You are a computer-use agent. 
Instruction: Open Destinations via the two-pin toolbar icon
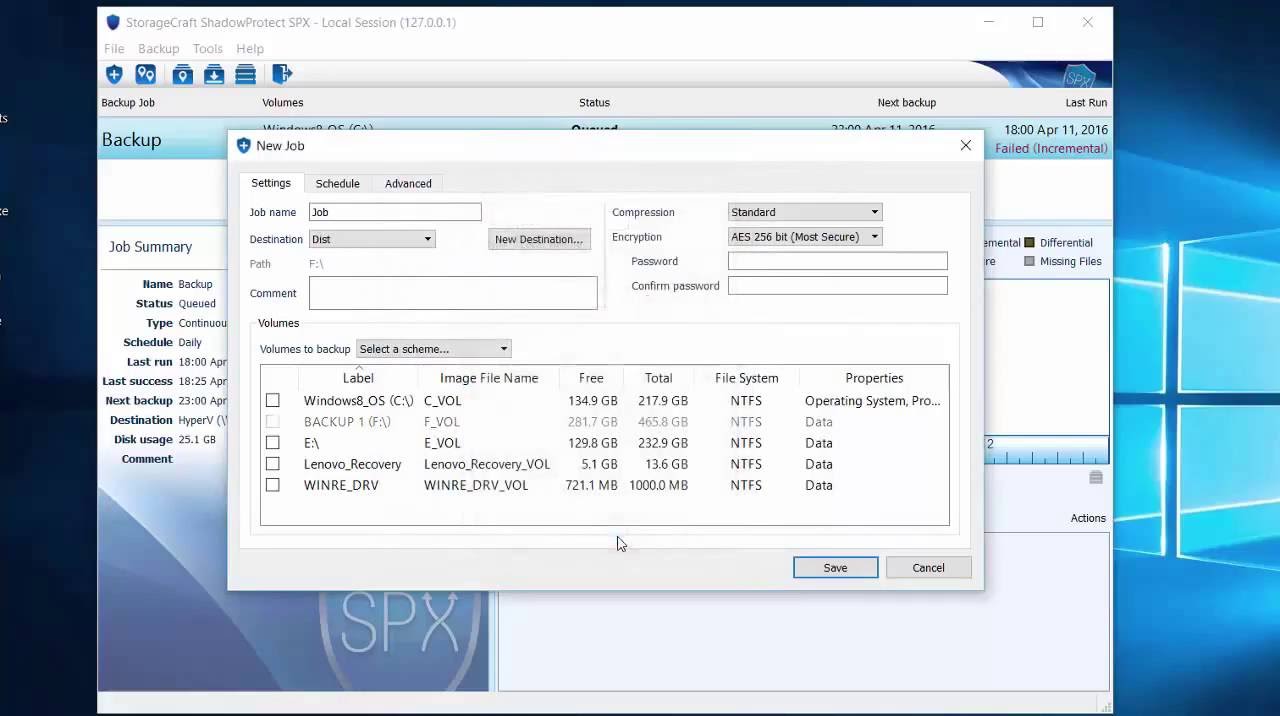click(146, 74)
